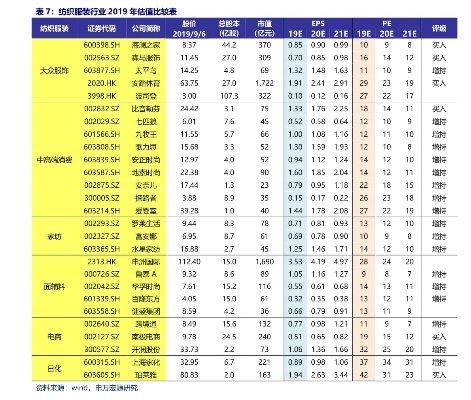The image size is (471, 400).
Task: Select stock code 603877.SH
Action: tap(102, 70)
